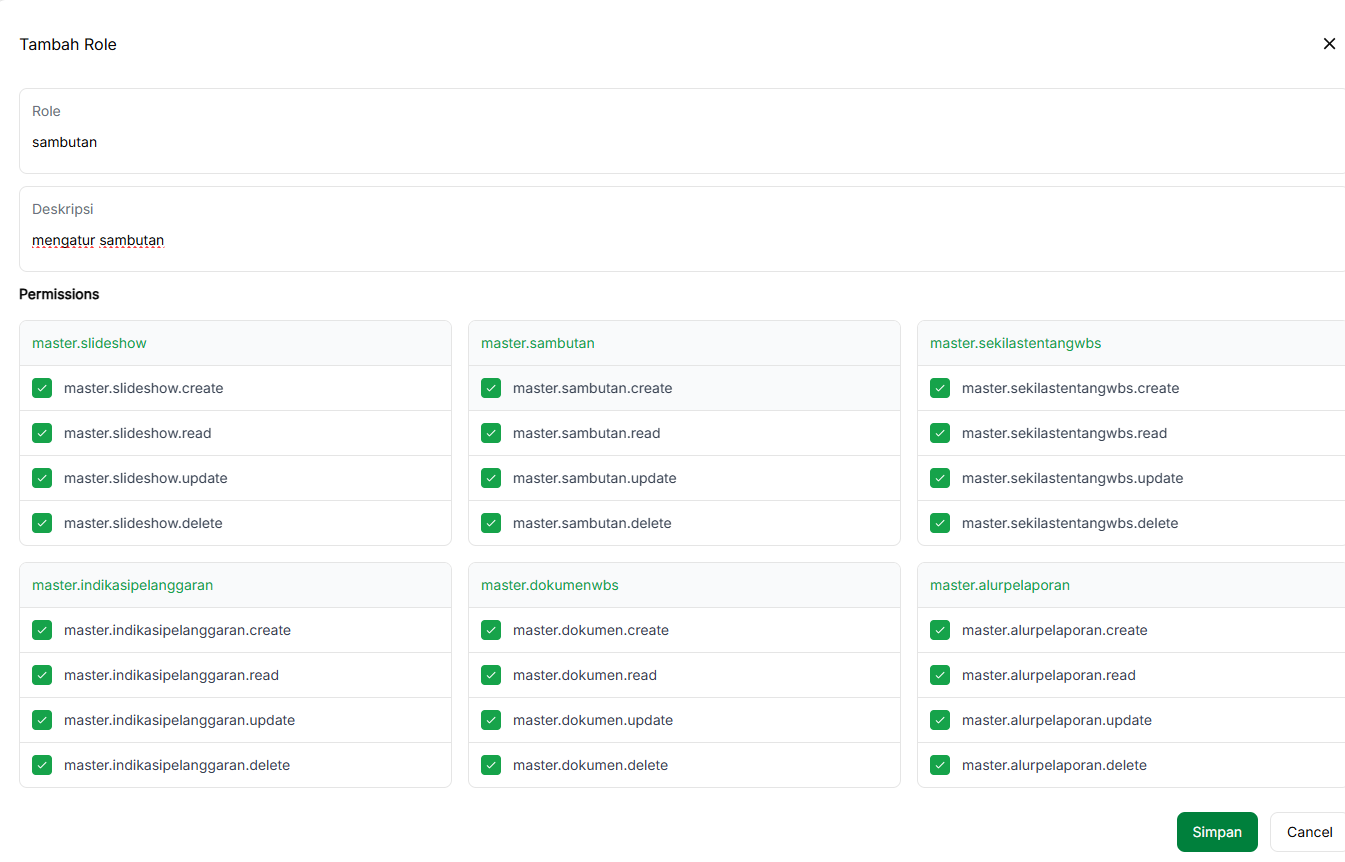Screen dimensions: 1345x862
Task: Click the Role name input field
Action: point(680,142)
